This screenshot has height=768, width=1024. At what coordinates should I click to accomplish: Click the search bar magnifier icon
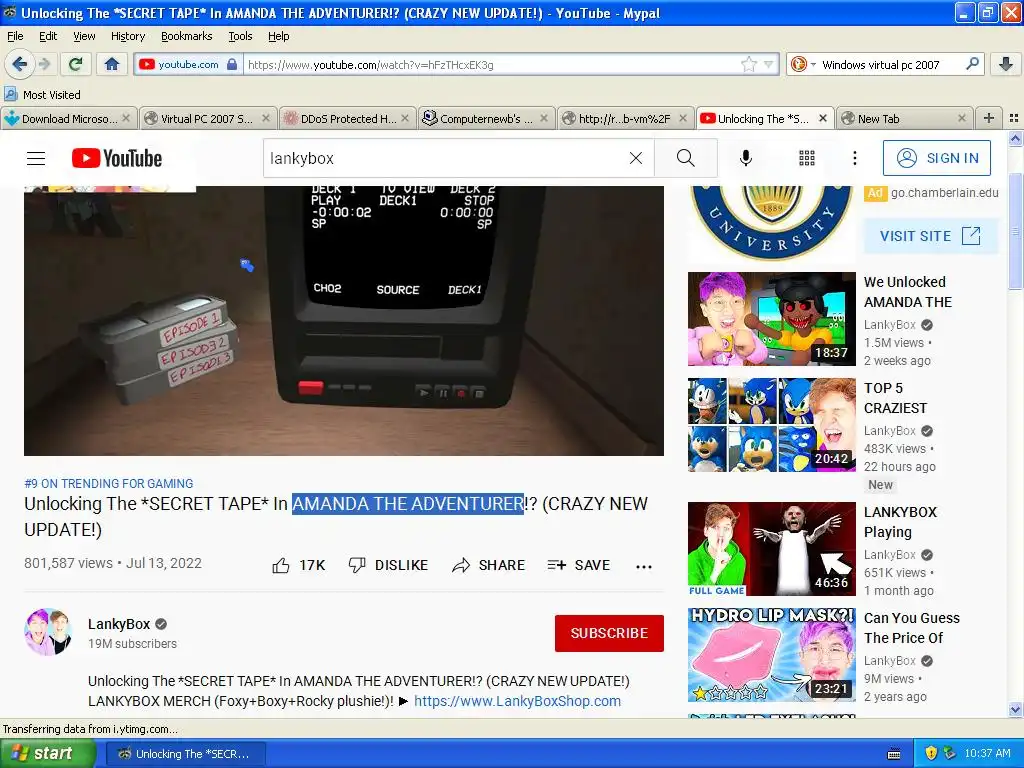click(972, 64)
